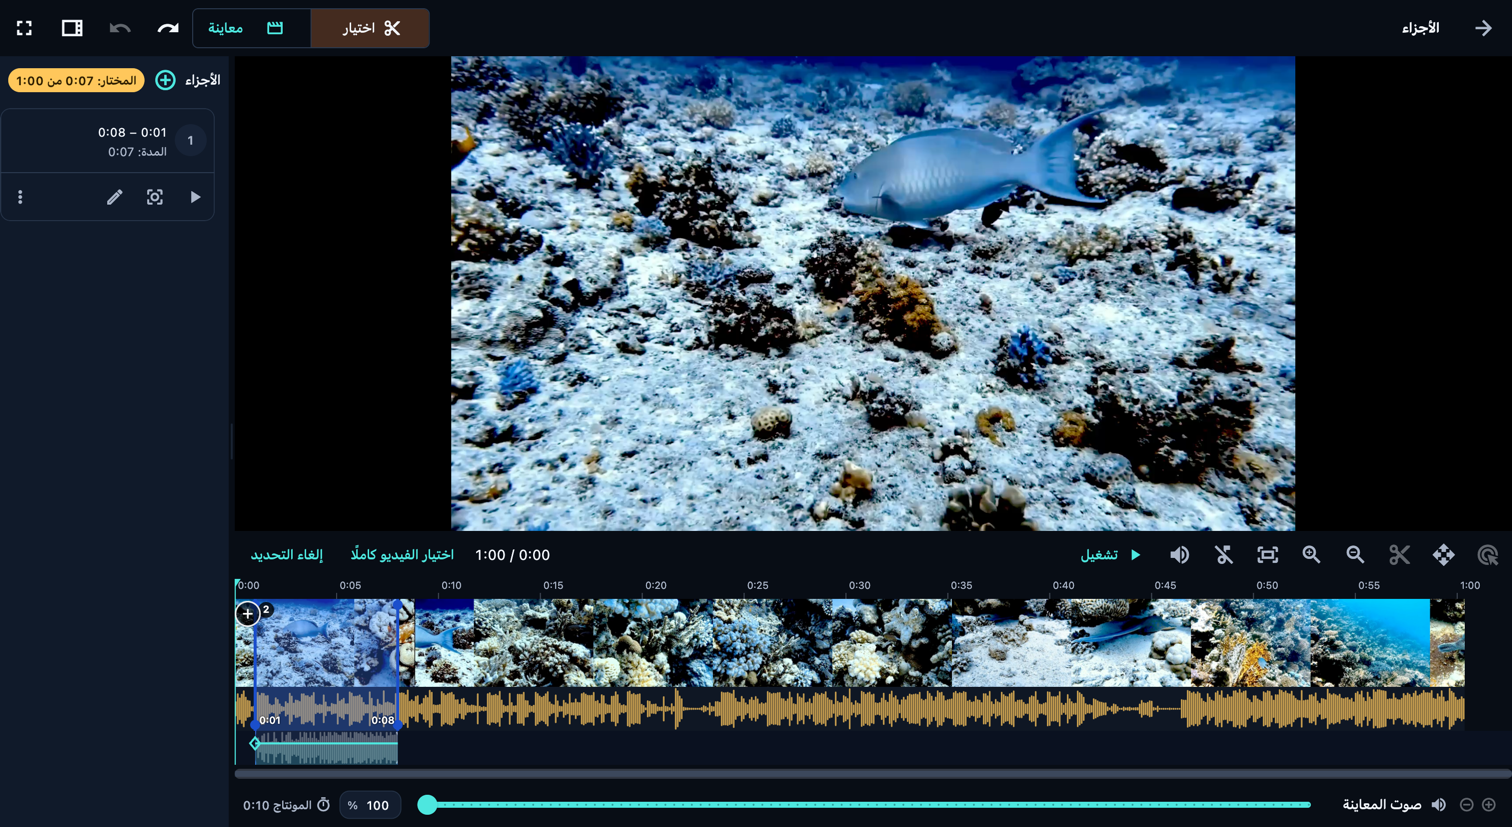This screenshot has height=827, width=1512.
Task: Expand the الأجزاء panel with the top-right arrow
Action: point(1483,28)
